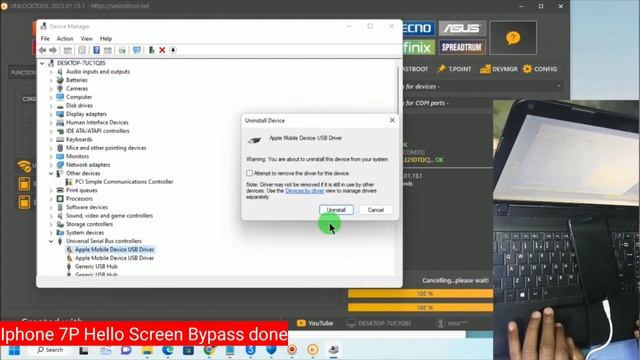640x360 pixels.
Task: Select the Software devices category
Action: point(87,207)
